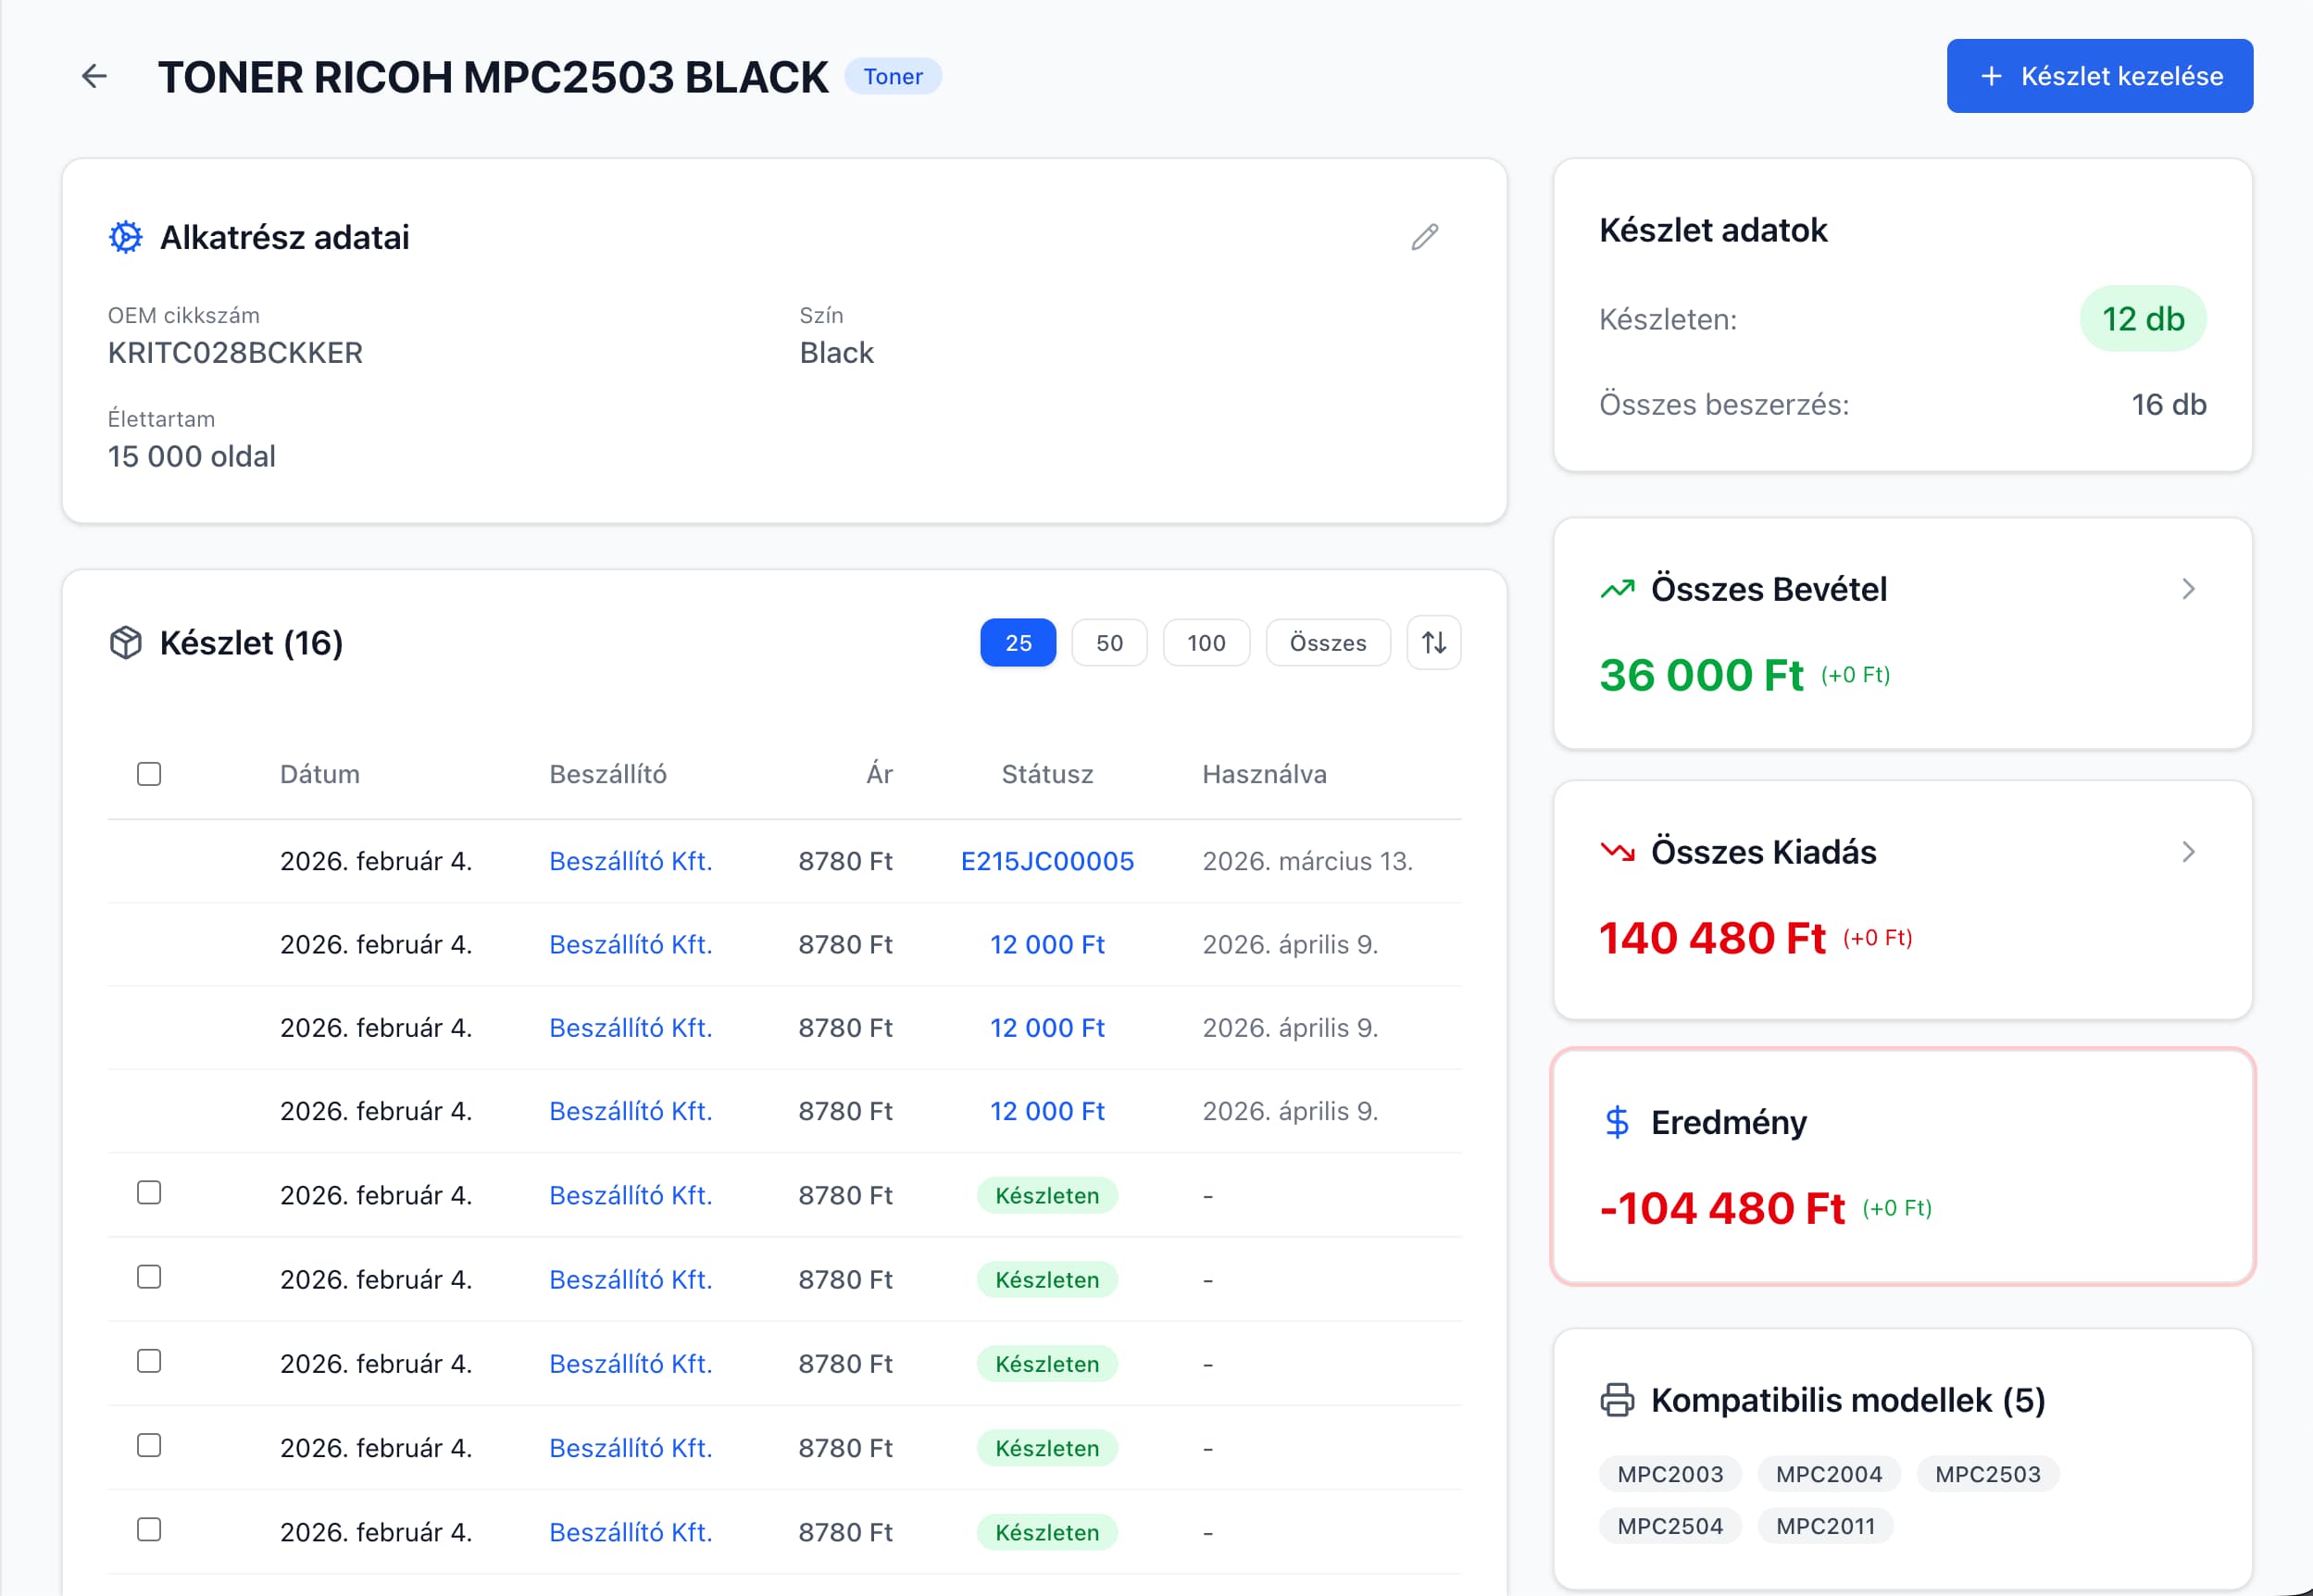This screenshot has height=1596, width=2313.
Task: Click the Toner category badge
Action: point(893,77)
